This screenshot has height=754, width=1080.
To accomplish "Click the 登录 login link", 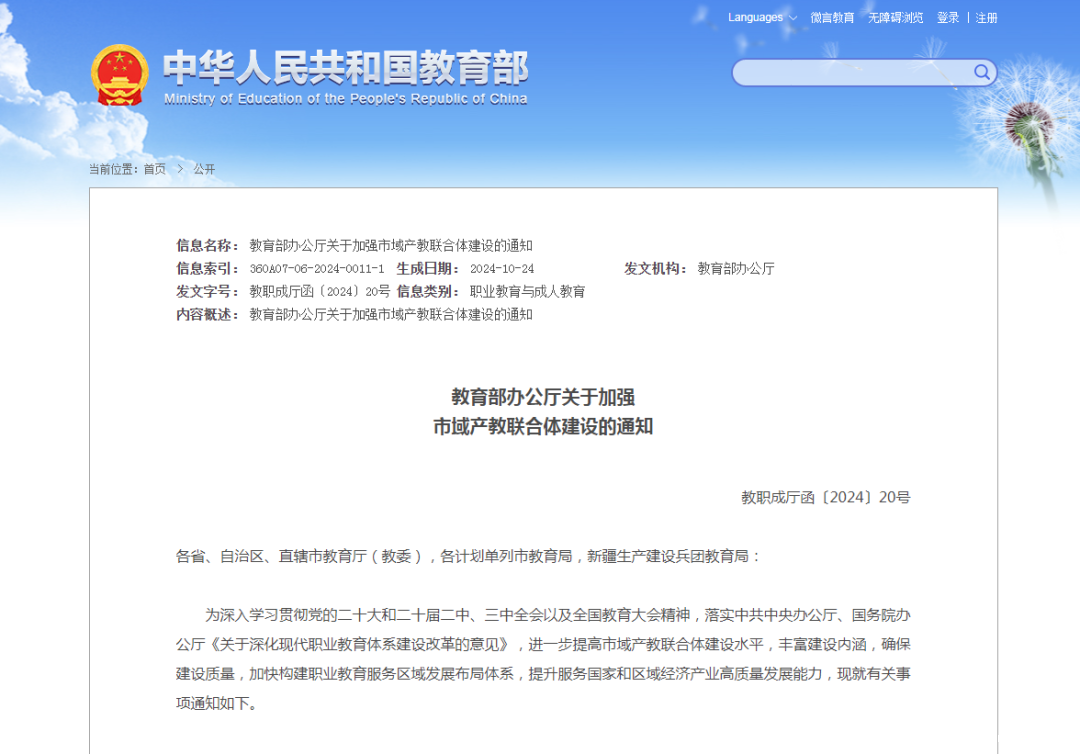I will pos(947,18).
